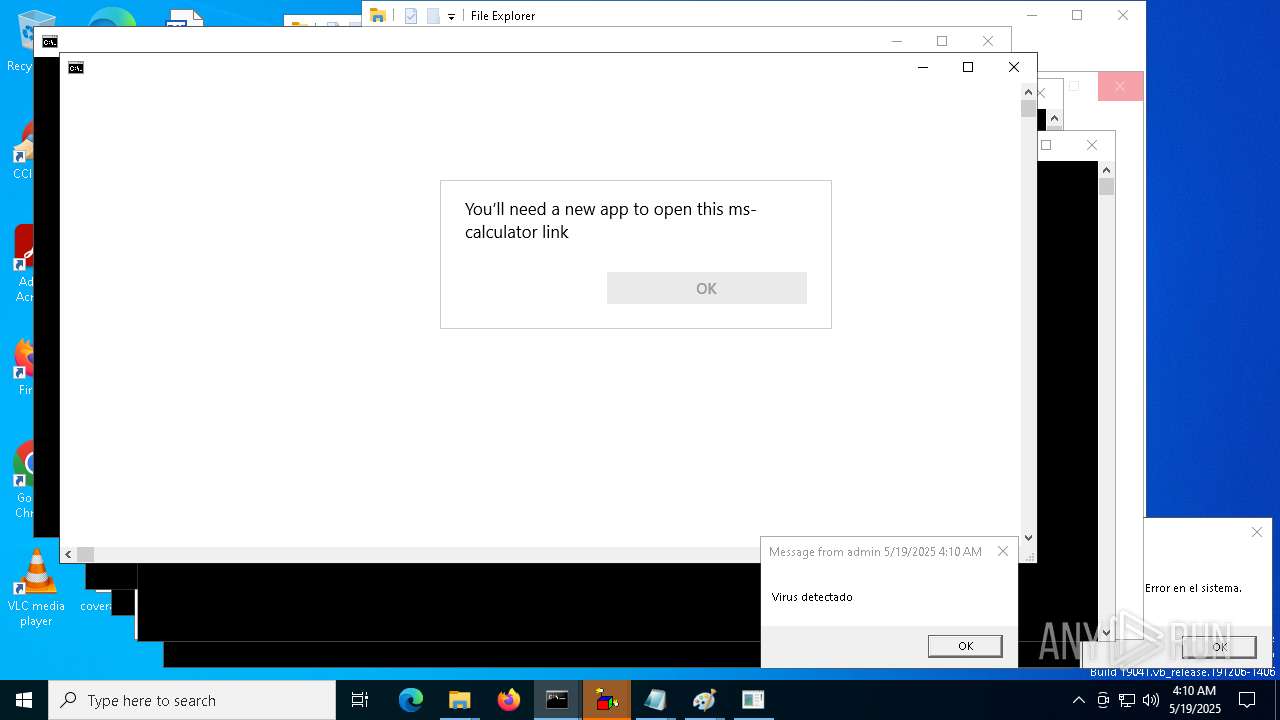
Task: Open the taskbar clock showing 4:10 AM
Action: 1194,700
